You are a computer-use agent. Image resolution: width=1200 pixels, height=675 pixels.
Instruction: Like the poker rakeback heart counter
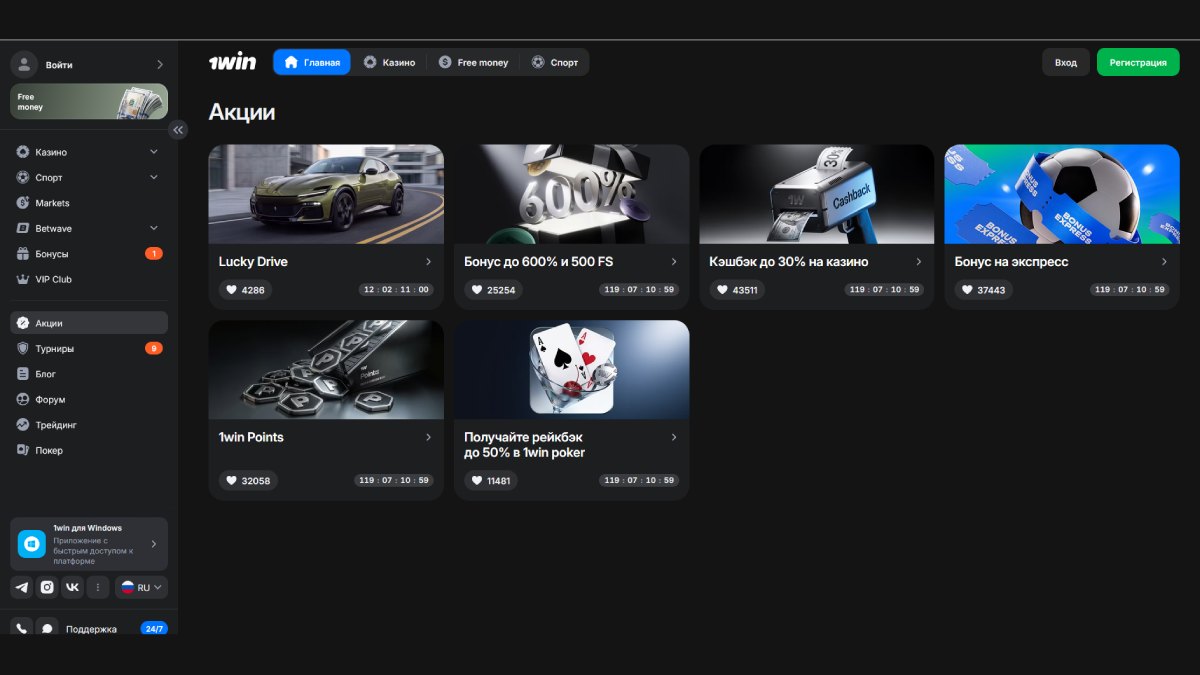point(490,480)
